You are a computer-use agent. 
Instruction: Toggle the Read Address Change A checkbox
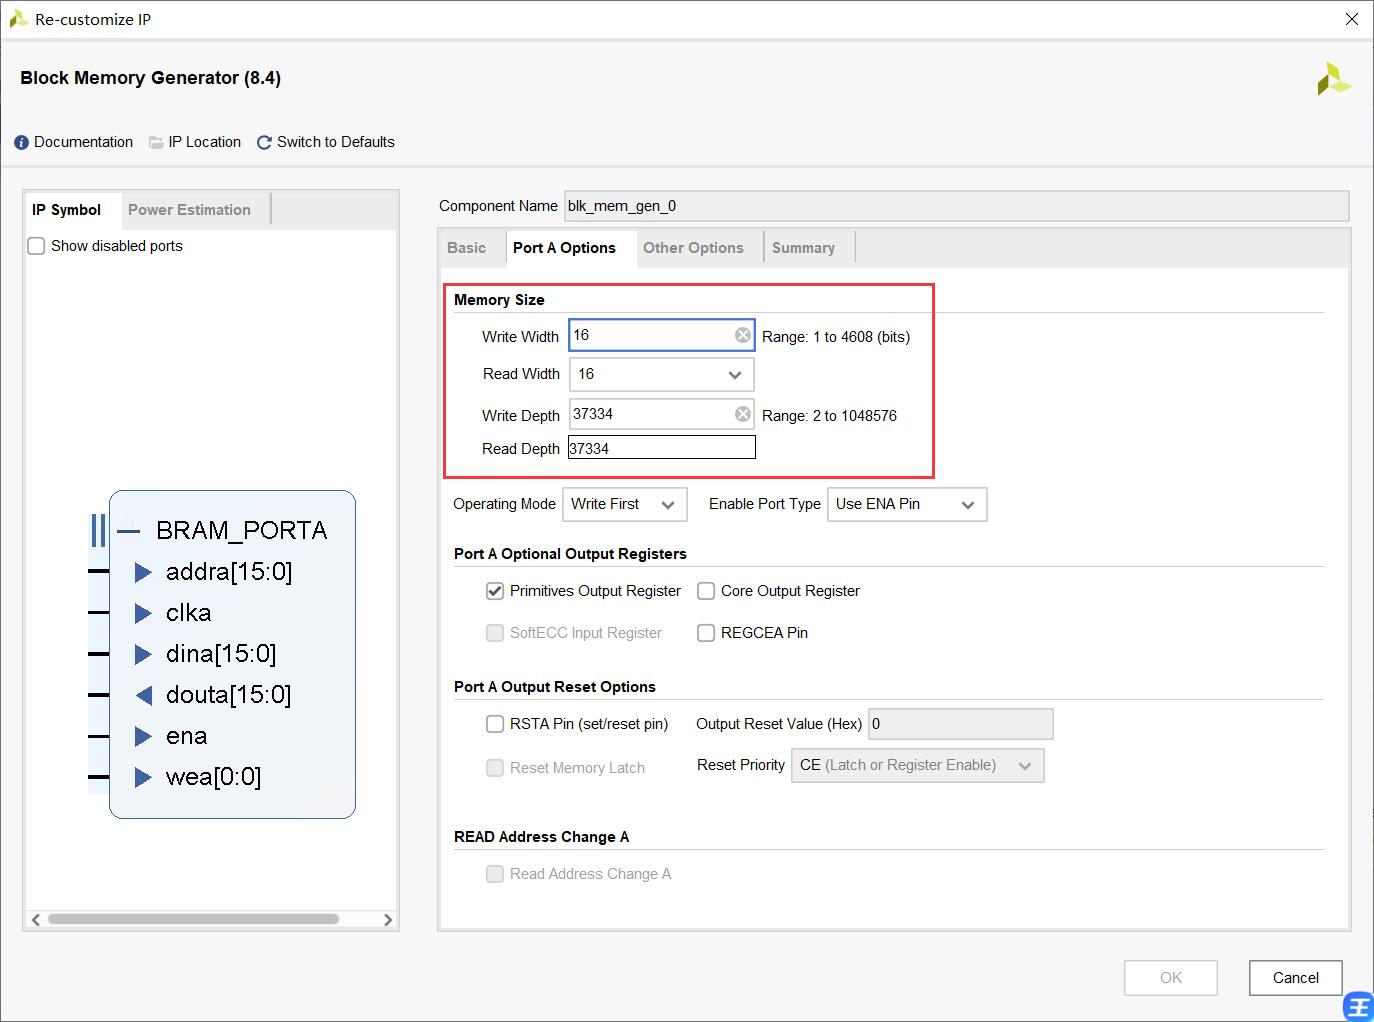click(x=495, y=874)
